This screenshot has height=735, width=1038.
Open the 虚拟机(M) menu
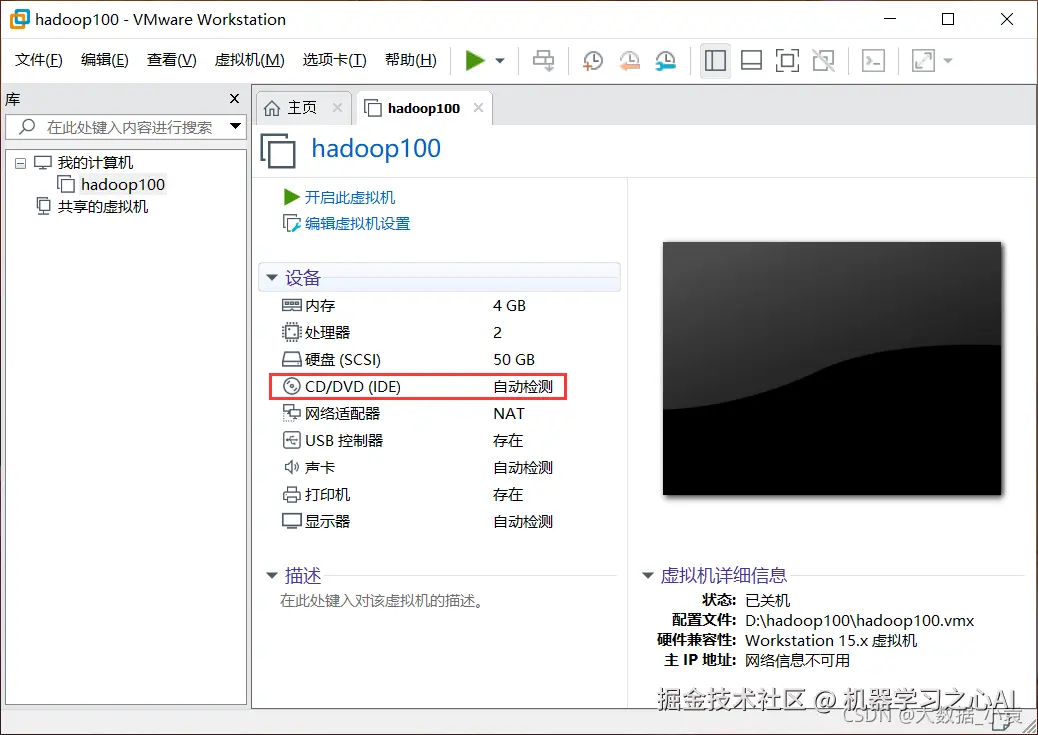tap(249, 60)
